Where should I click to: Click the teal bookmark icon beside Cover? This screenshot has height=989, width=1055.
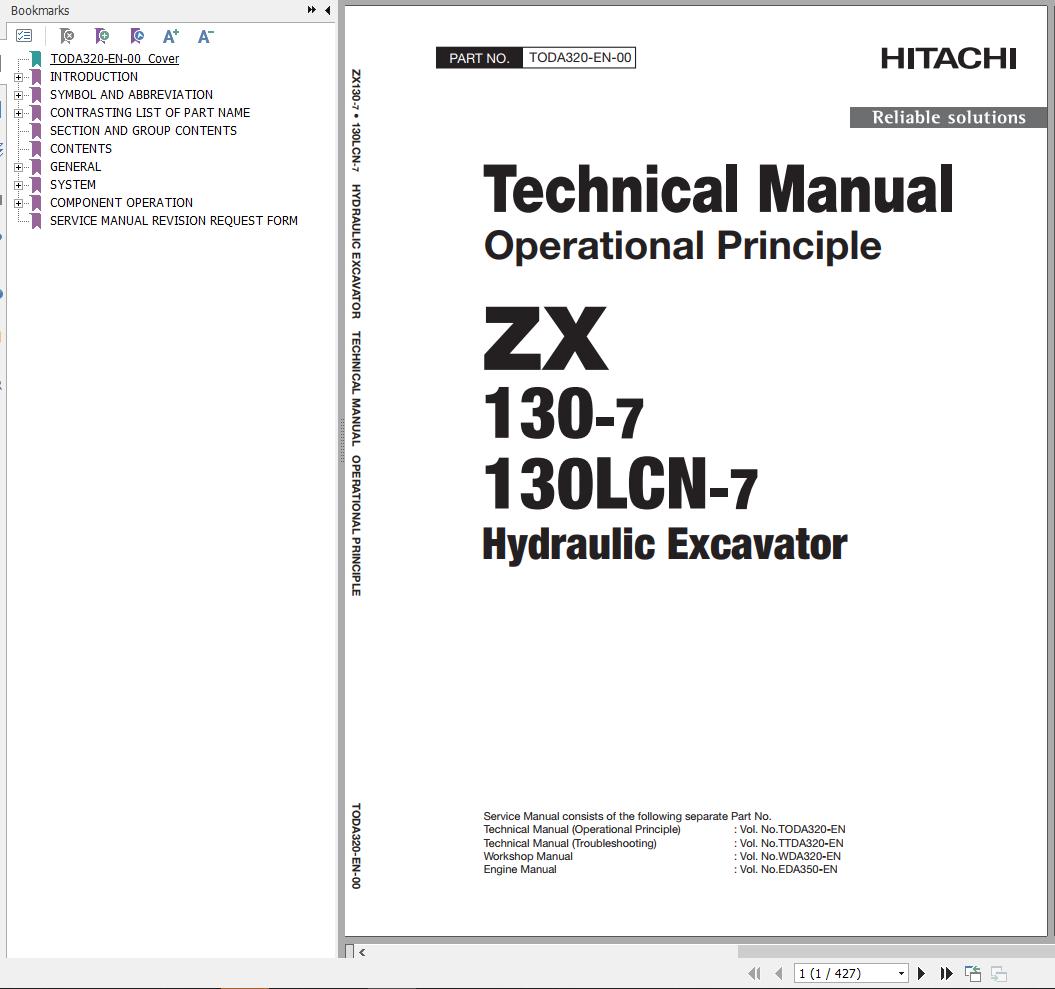pyautogui.click(x=36, y=59)
